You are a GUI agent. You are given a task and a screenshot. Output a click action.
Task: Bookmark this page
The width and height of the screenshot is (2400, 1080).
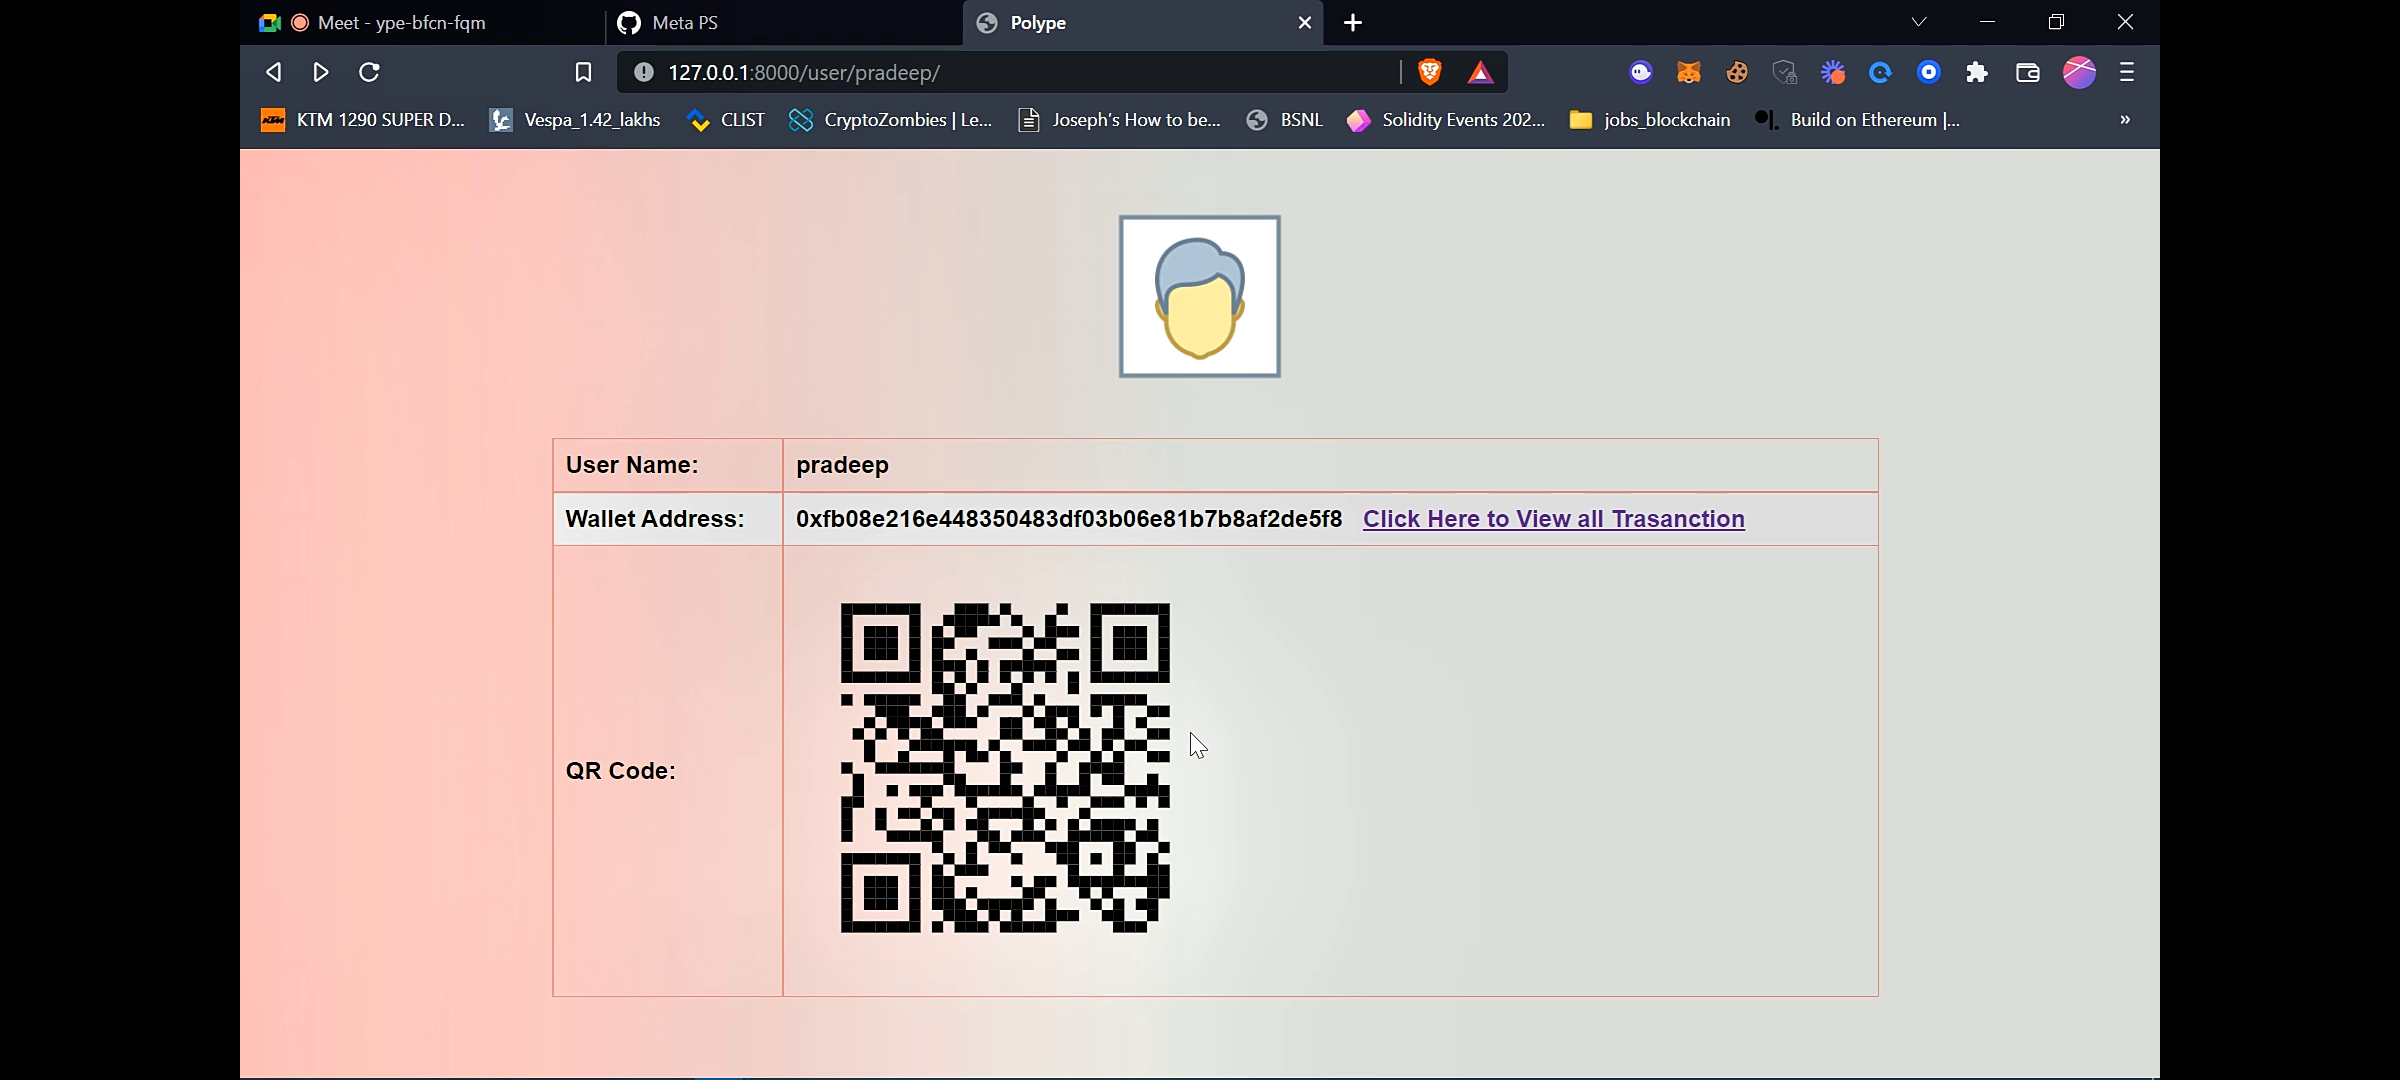click(583, 72)
